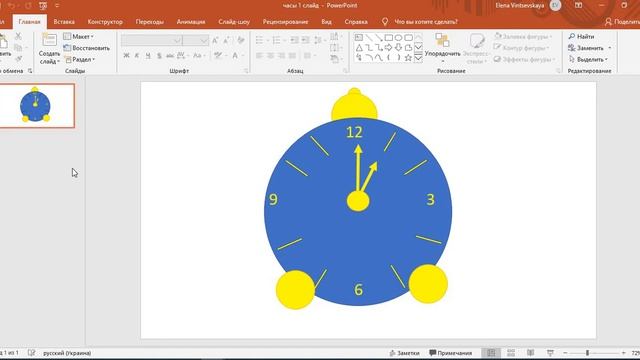
Task: Click the 'Что вы хотите сделать?' search box
Action: [426, 22]
